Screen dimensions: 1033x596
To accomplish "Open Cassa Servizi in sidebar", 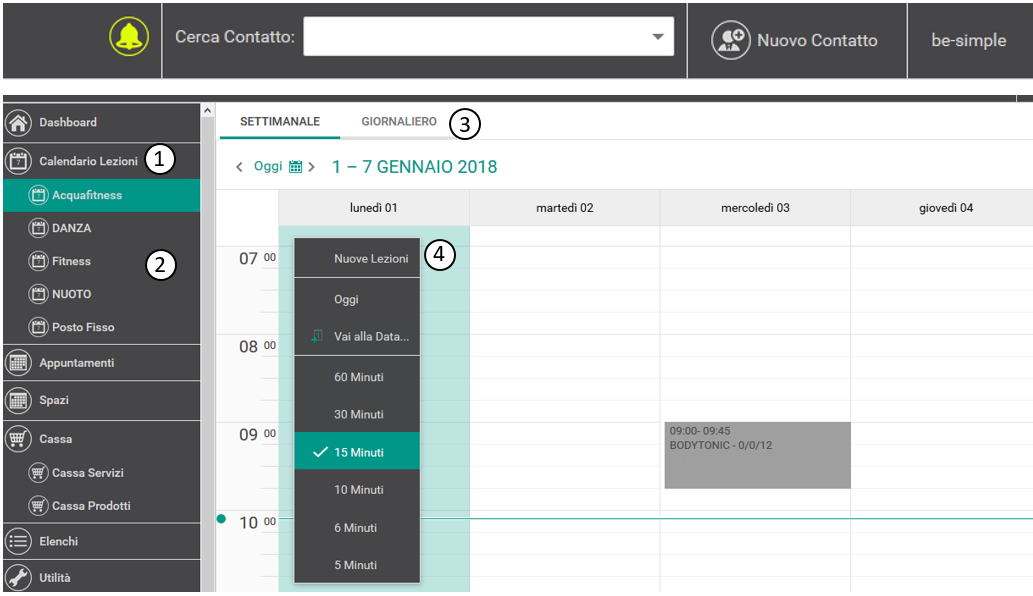I will pyautogui.click(x=102, y=472).
